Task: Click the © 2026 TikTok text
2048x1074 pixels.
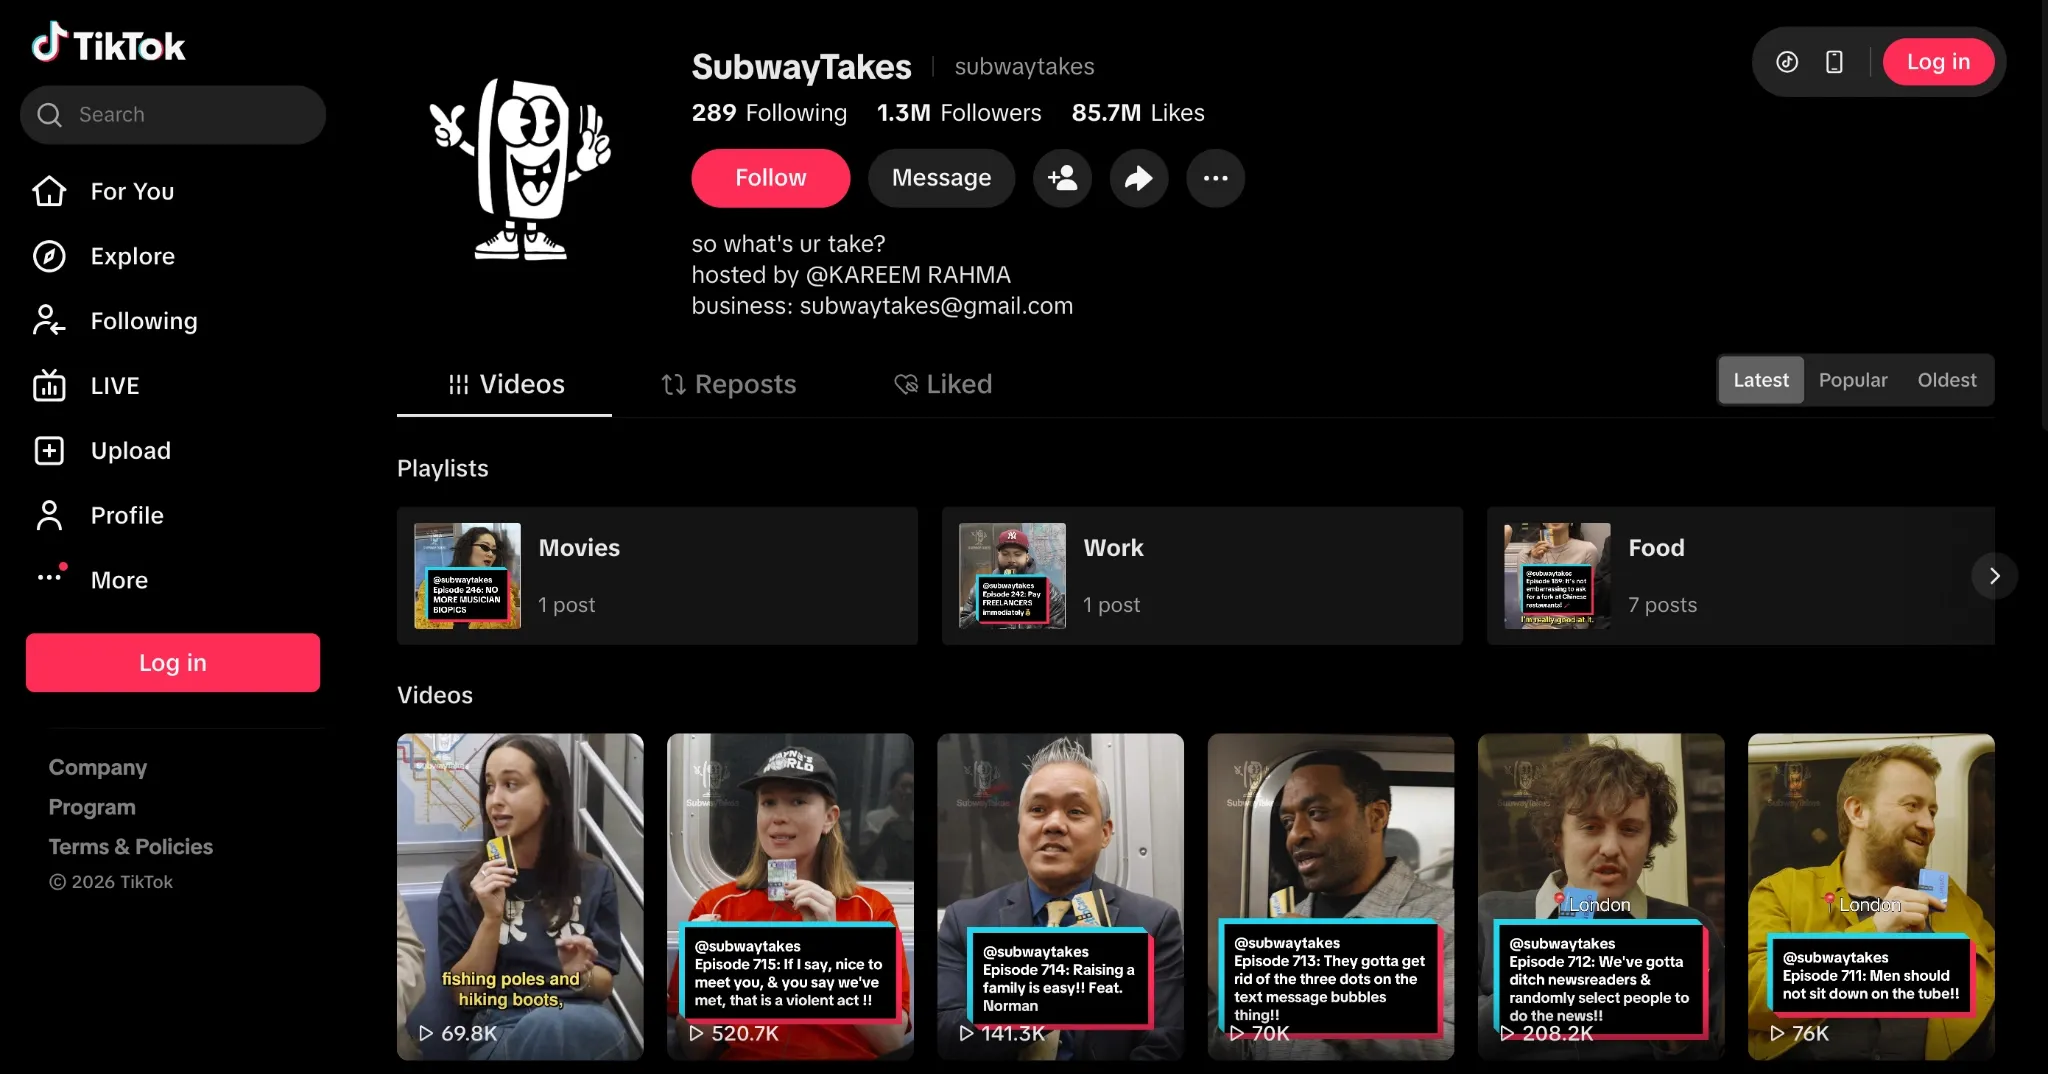Action: [x=111, y=882]
